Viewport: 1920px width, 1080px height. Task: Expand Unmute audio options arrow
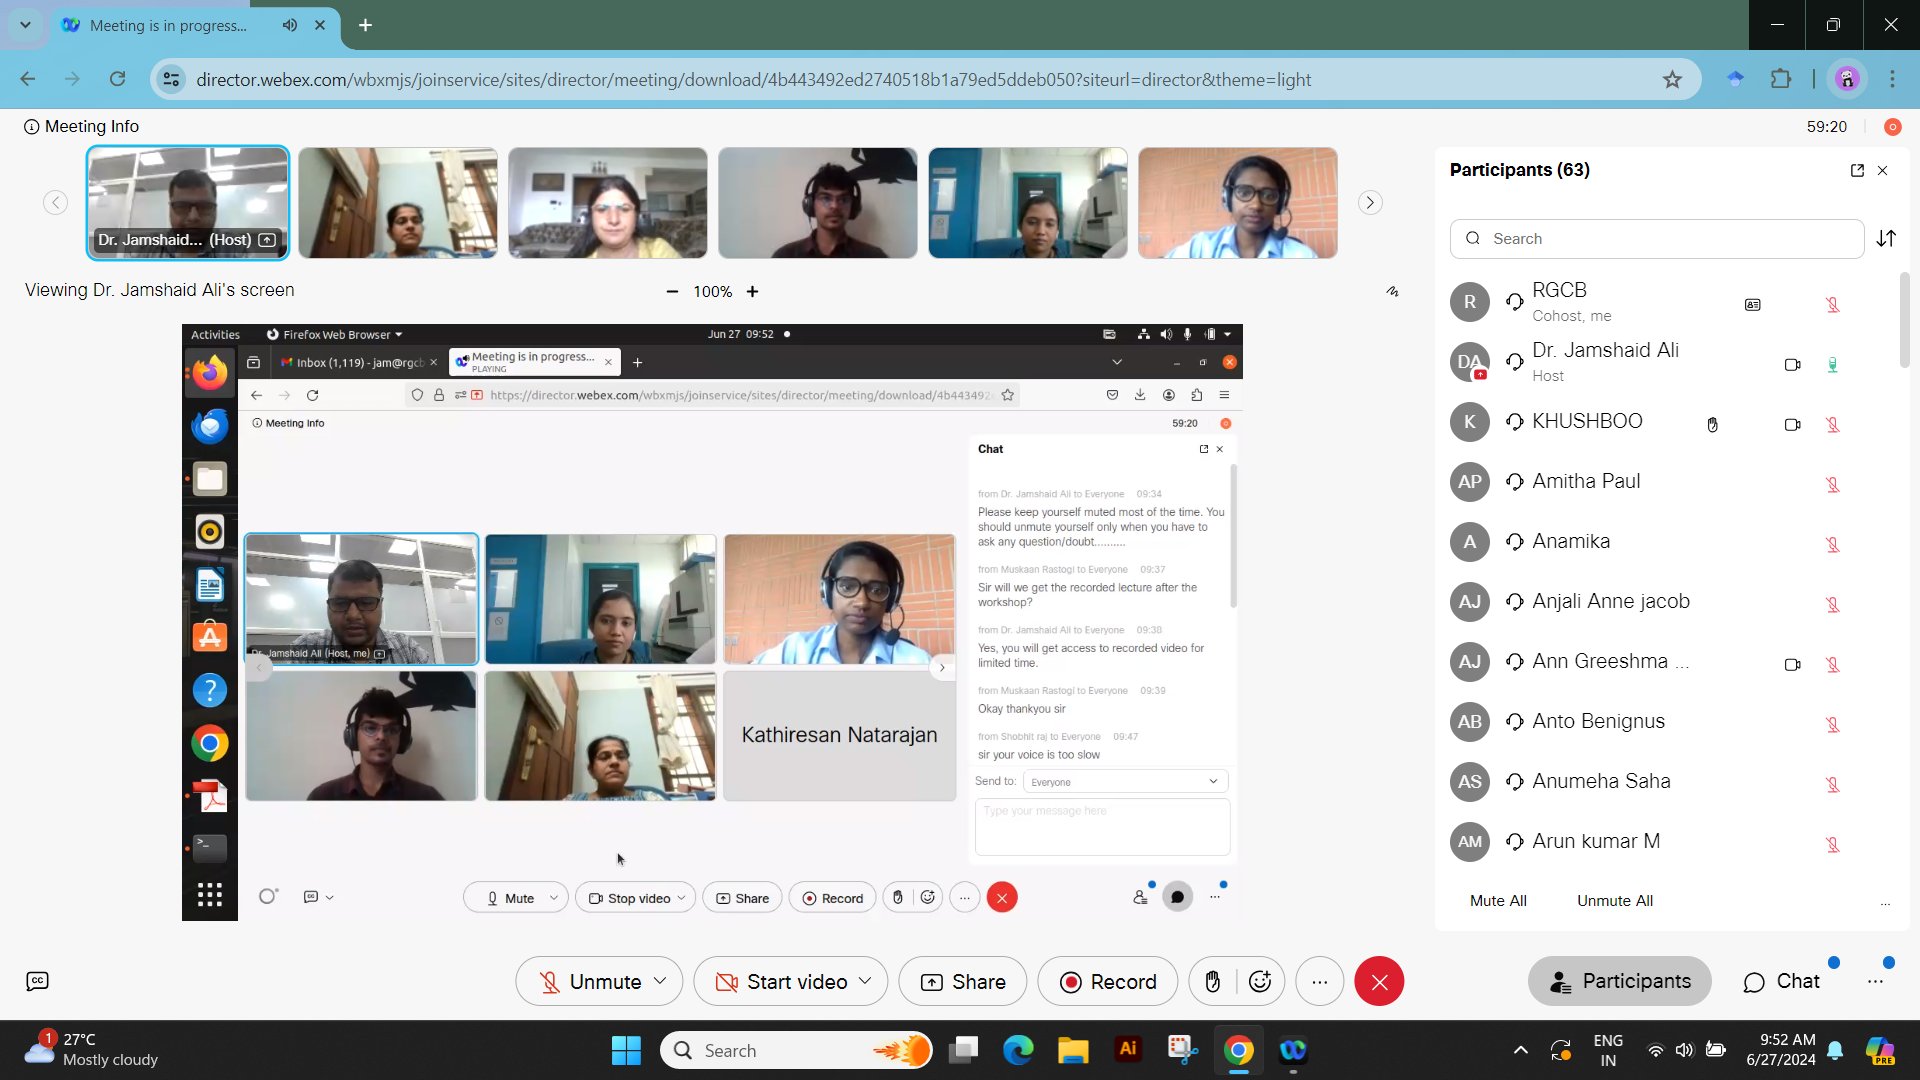click(660, 981)
